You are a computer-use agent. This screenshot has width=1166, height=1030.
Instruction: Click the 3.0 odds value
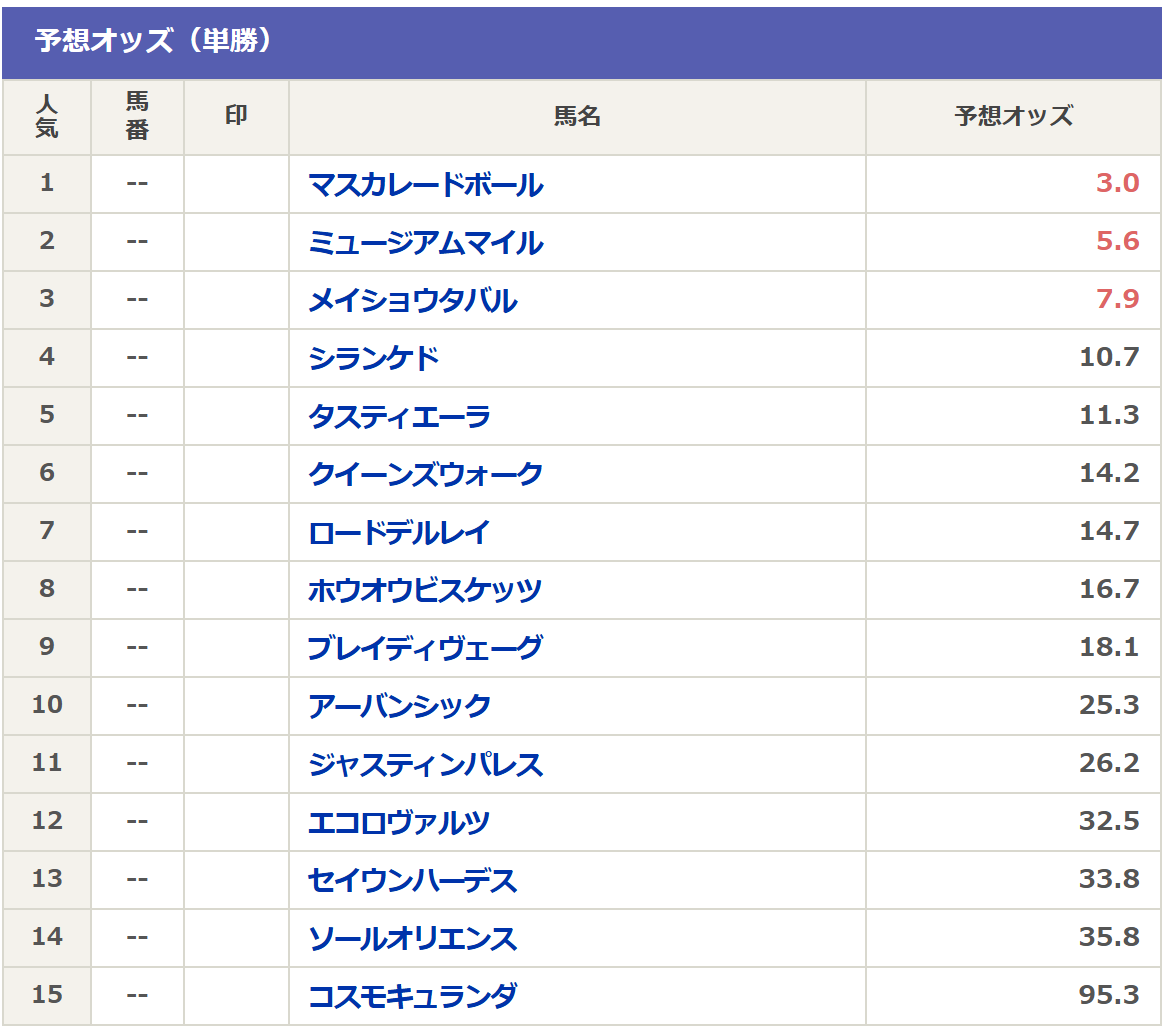click(x=1117, y=184)
